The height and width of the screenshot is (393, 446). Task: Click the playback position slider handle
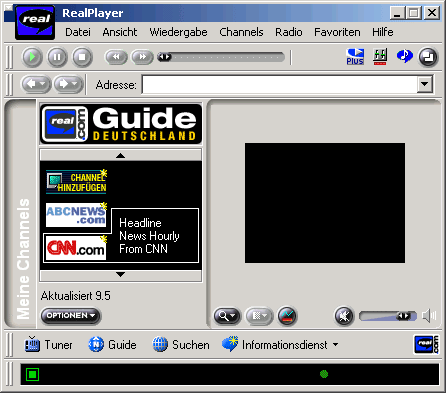point(164,57)
